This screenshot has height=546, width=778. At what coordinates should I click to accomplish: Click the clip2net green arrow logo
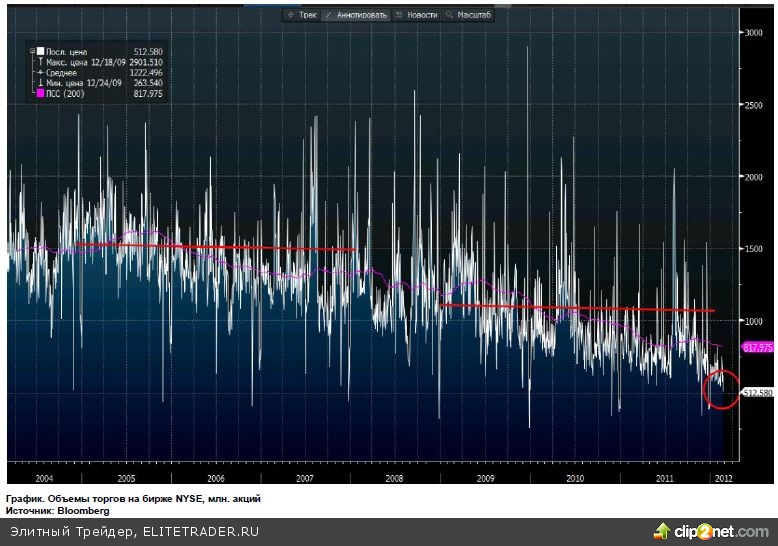pos(663,529)
